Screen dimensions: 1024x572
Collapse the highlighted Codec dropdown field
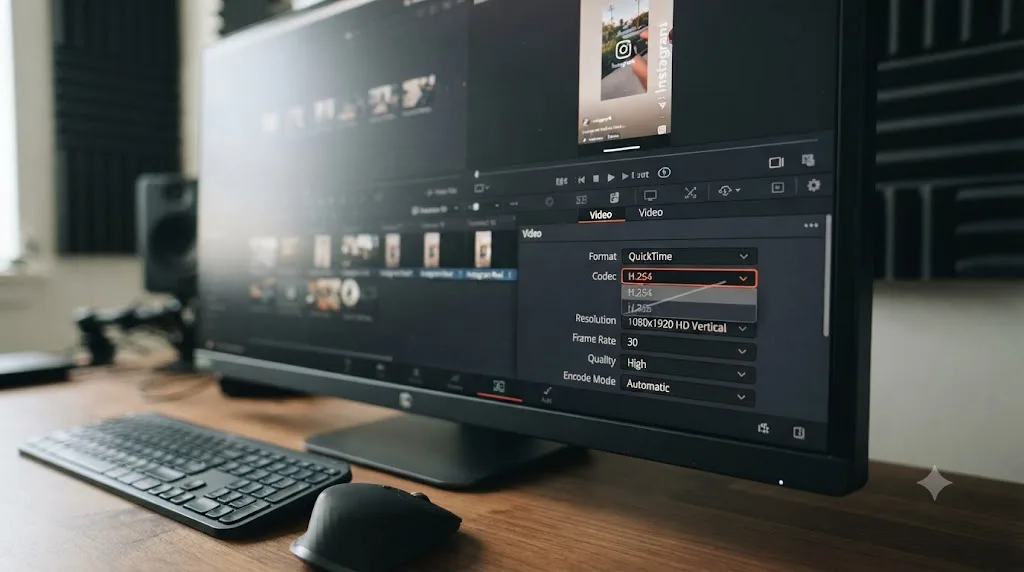(x=689, y=278)
